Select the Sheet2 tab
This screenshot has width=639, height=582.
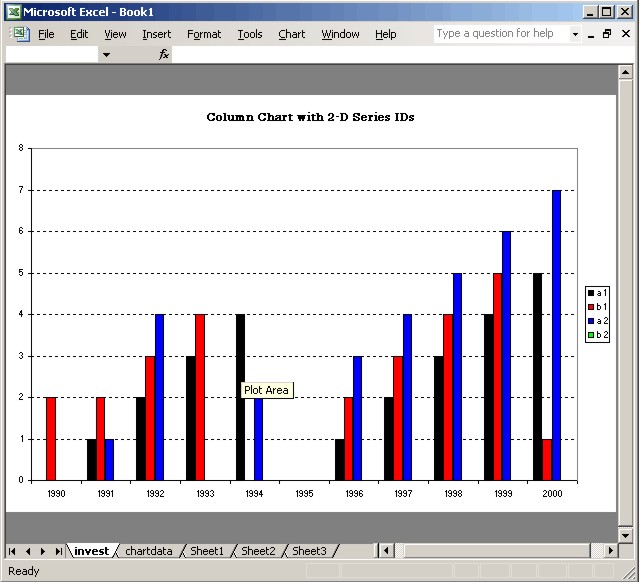(x=258, y=551)
